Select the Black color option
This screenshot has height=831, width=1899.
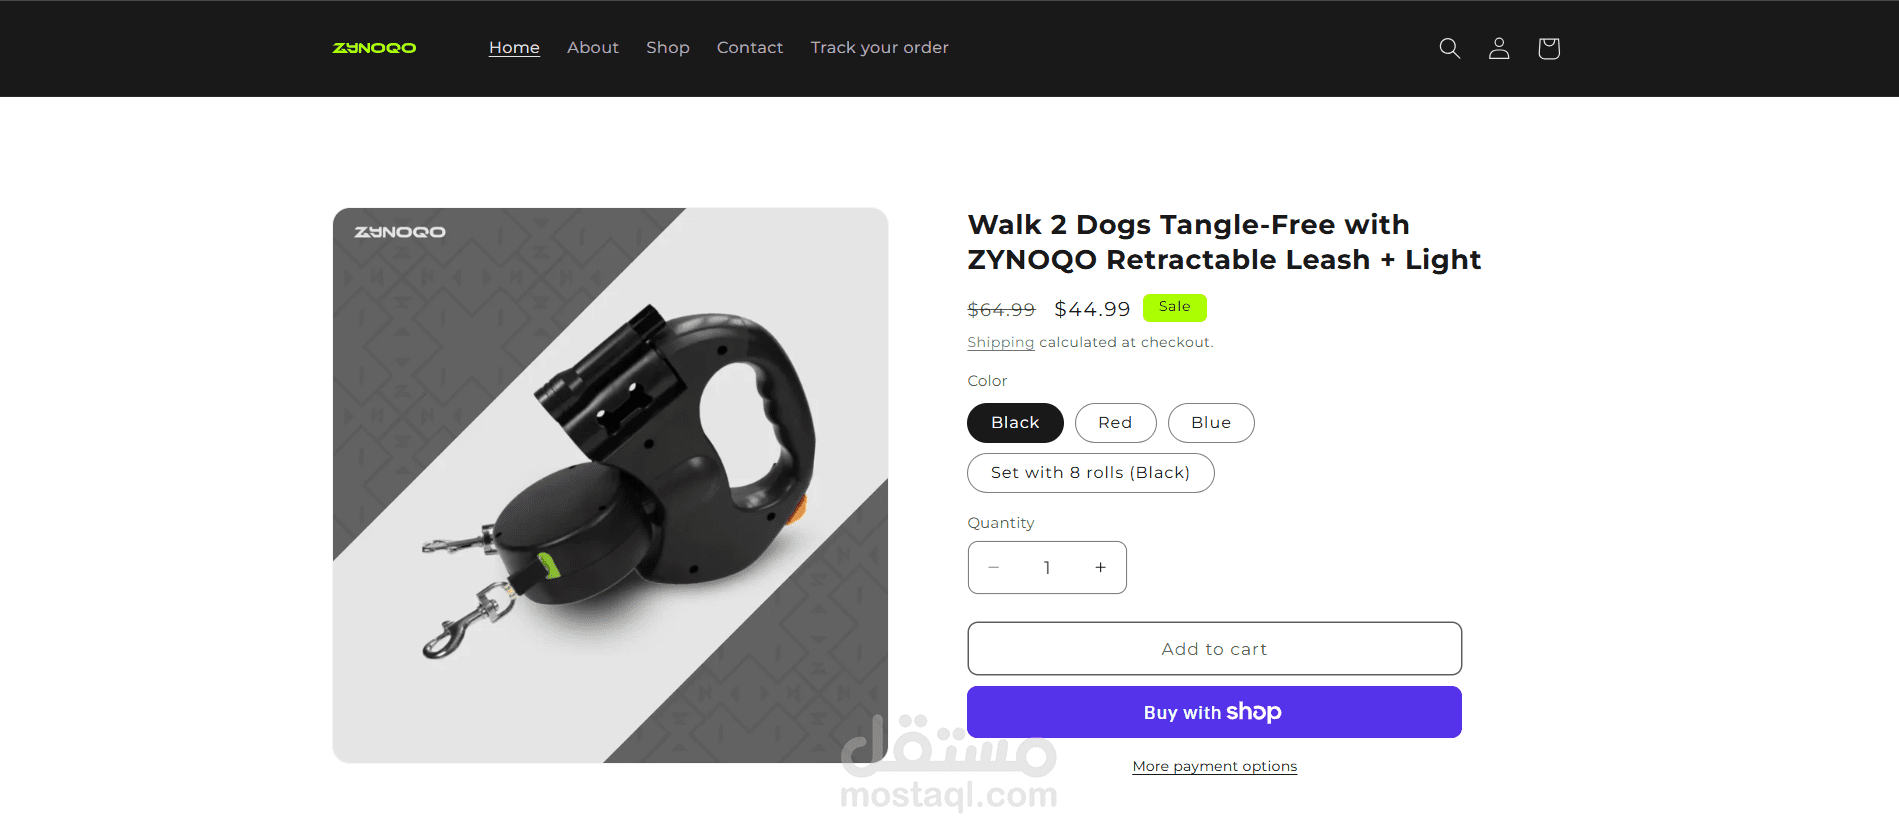coord(1015,423)
